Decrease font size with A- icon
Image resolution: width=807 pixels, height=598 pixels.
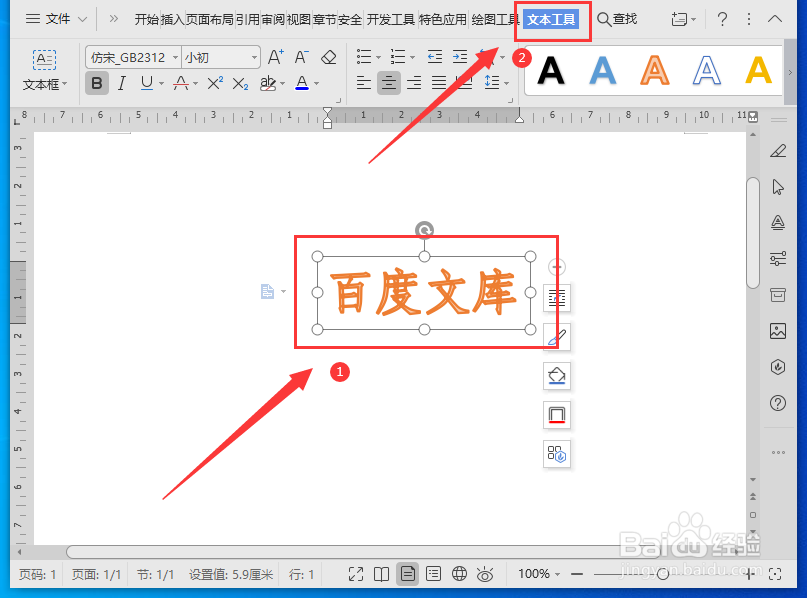(302, 57)
